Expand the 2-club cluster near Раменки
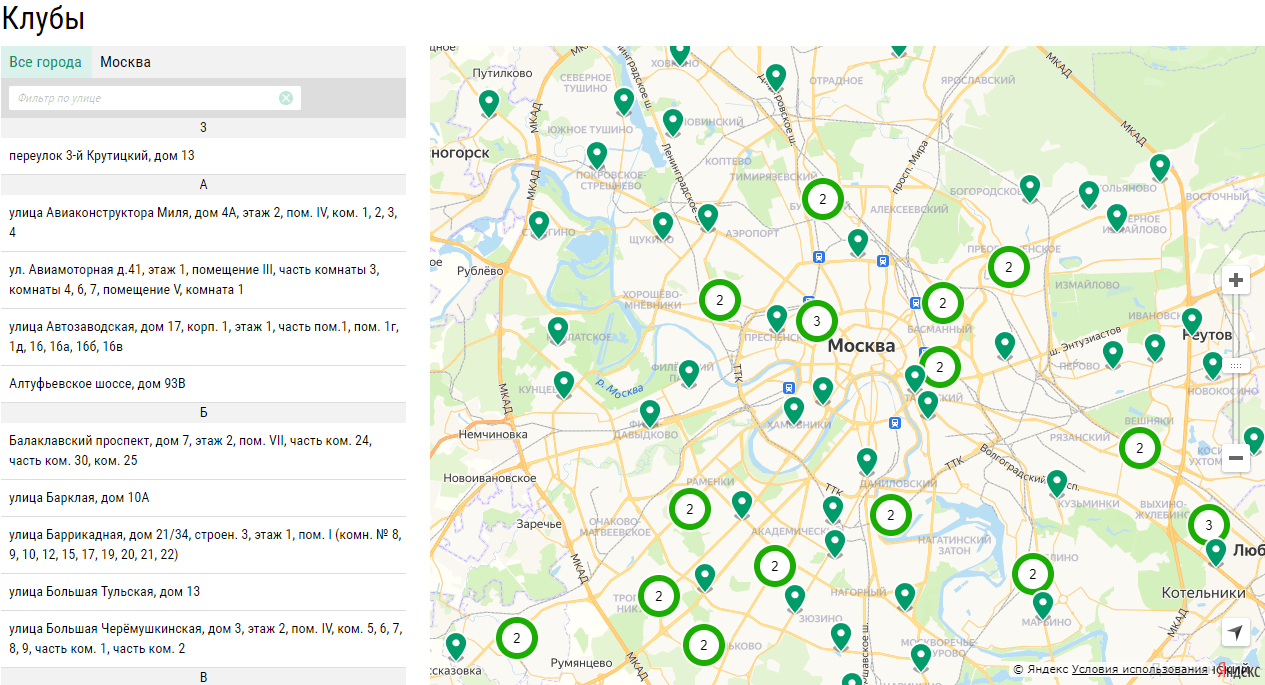This screenshot has width=1265, height=685. click(689, 509)
